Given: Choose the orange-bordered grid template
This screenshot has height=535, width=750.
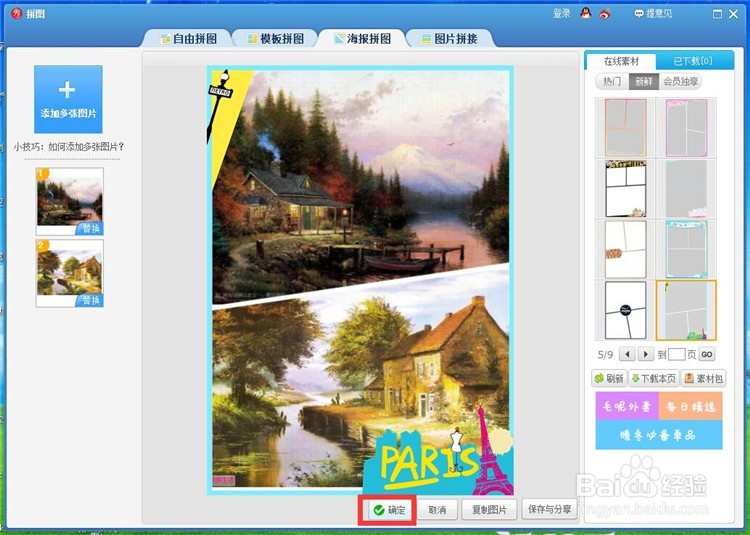Looking at the screenshot, I should click(x=626, y=128).
